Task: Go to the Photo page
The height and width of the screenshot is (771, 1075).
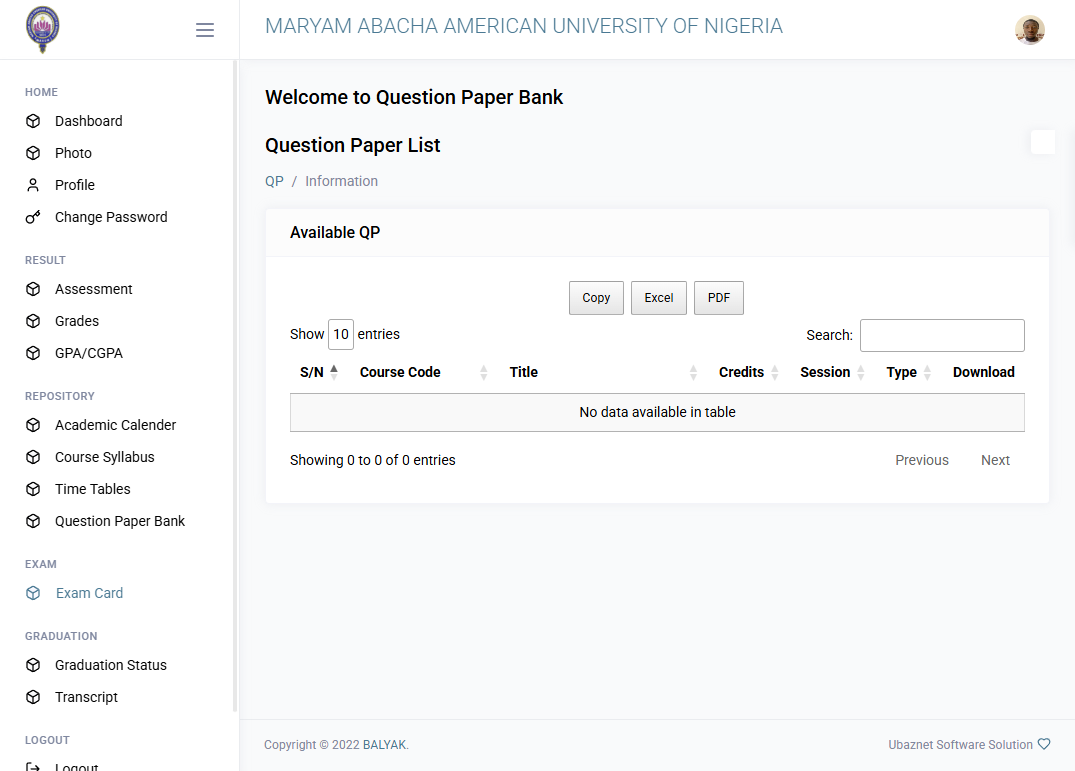Action: 73,153
